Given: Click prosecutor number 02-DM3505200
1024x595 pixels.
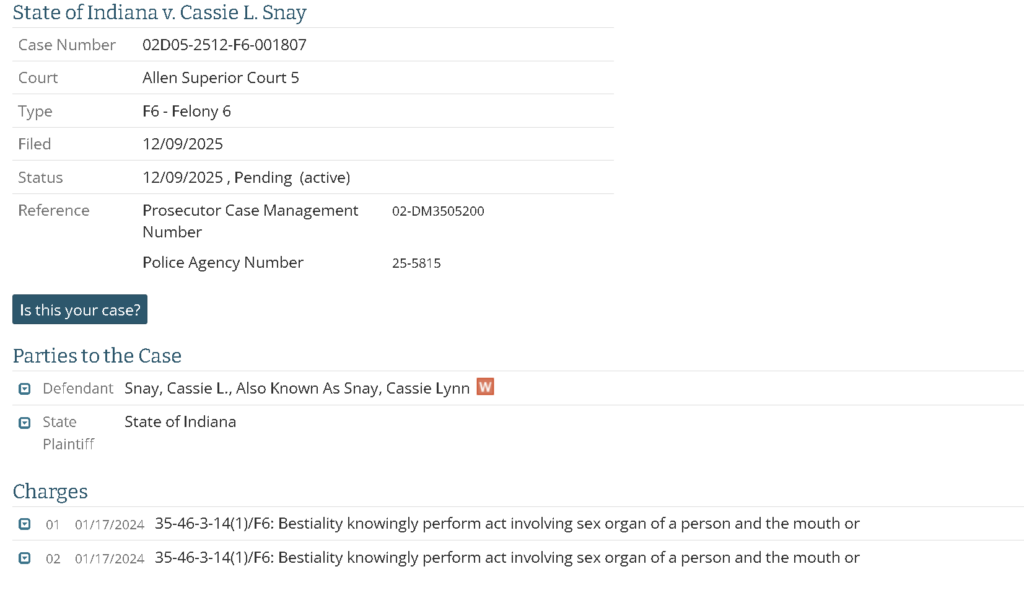Looking at the screenshot, I should coord(438,211).
